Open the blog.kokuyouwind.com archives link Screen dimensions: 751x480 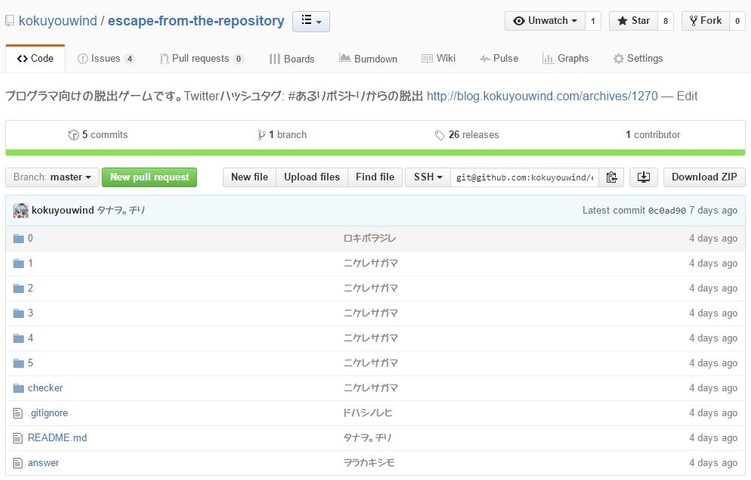pos(542,96)
